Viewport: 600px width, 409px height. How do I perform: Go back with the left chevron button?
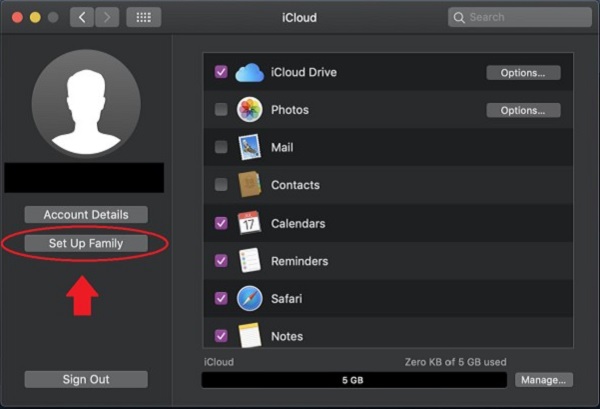[x=82, y=17]
